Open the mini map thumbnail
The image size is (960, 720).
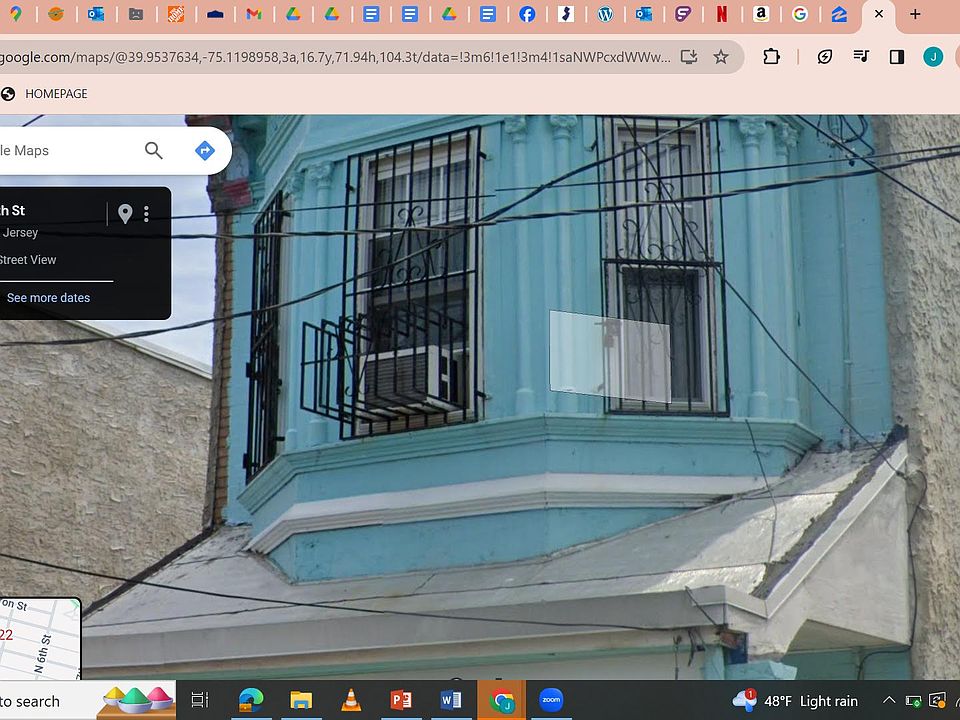(40, 639)
